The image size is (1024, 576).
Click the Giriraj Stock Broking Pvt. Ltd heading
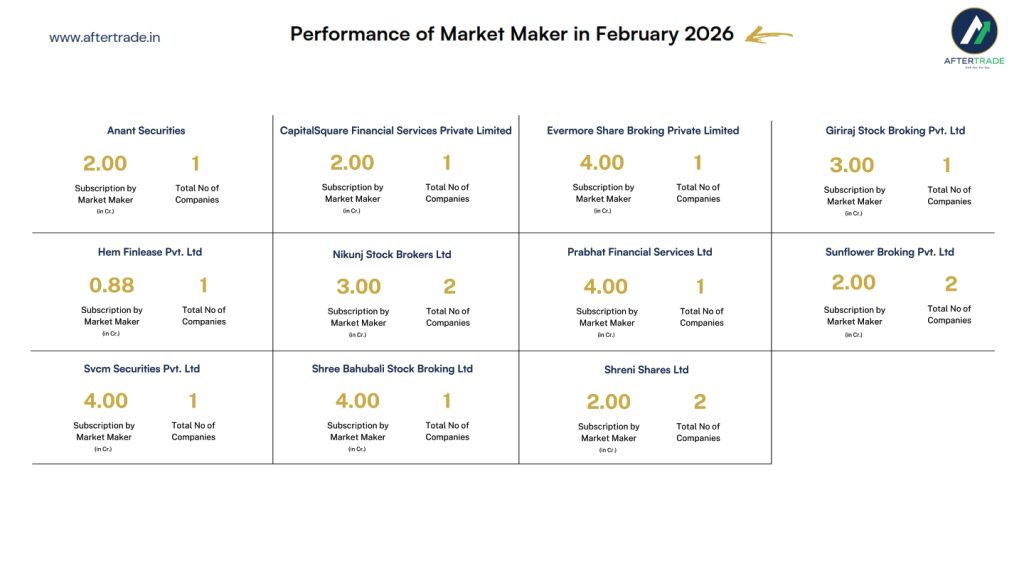tap(895, 131)
